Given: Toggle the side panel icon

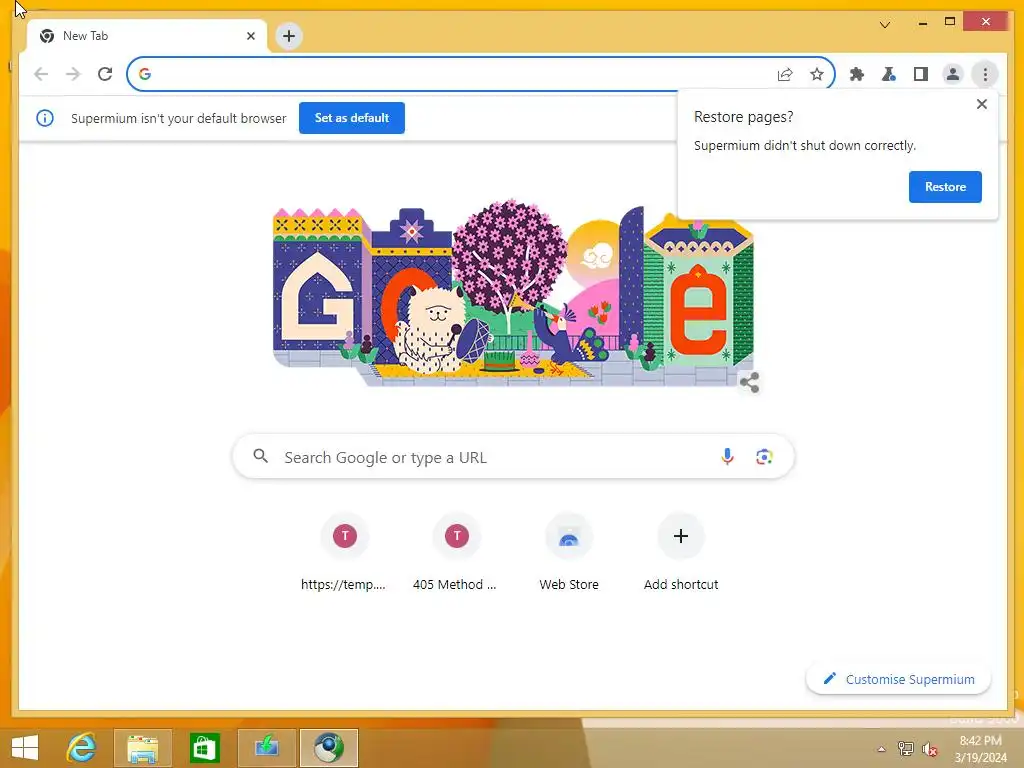Looking at the screenshot, I should coord(921,74).
